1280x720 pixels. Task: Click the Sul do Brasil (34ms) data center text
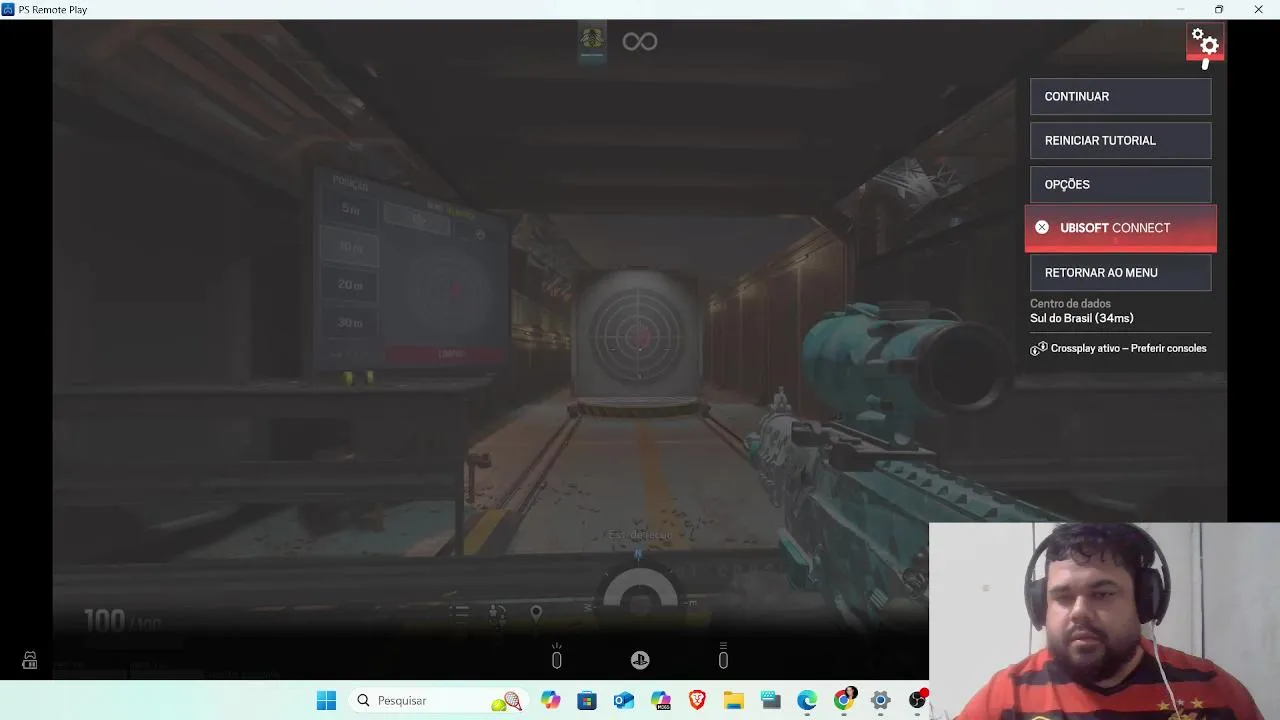pyautogui.click(x=1082, y=318)
